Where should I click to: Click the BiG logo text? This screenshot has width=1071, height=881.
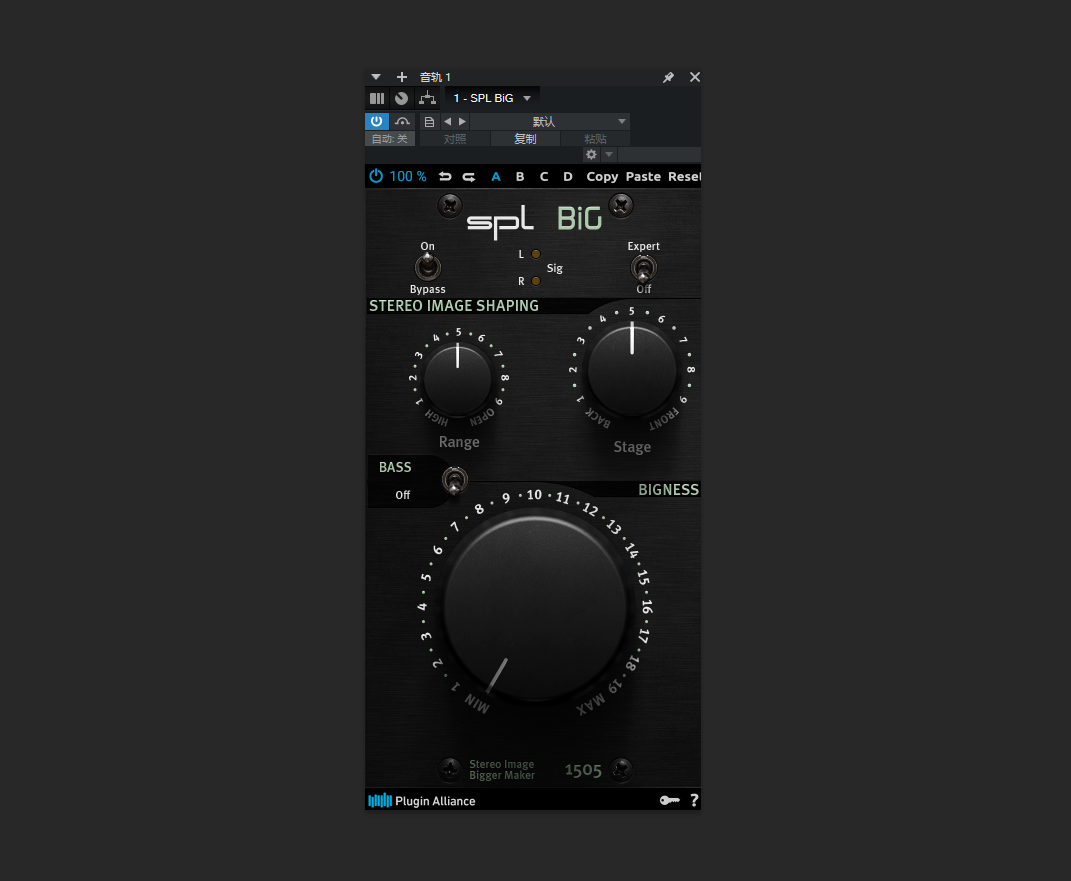tap(579, 219)
